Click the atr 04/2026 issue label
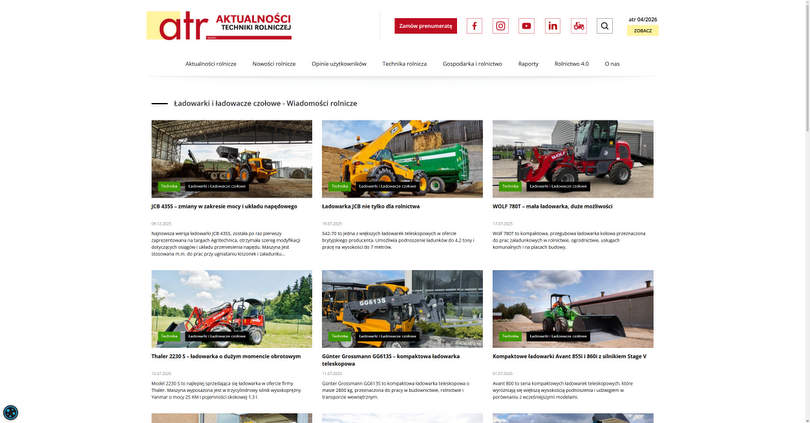The width and height of the screenshot is (810, 423). [x=643, y=20]
